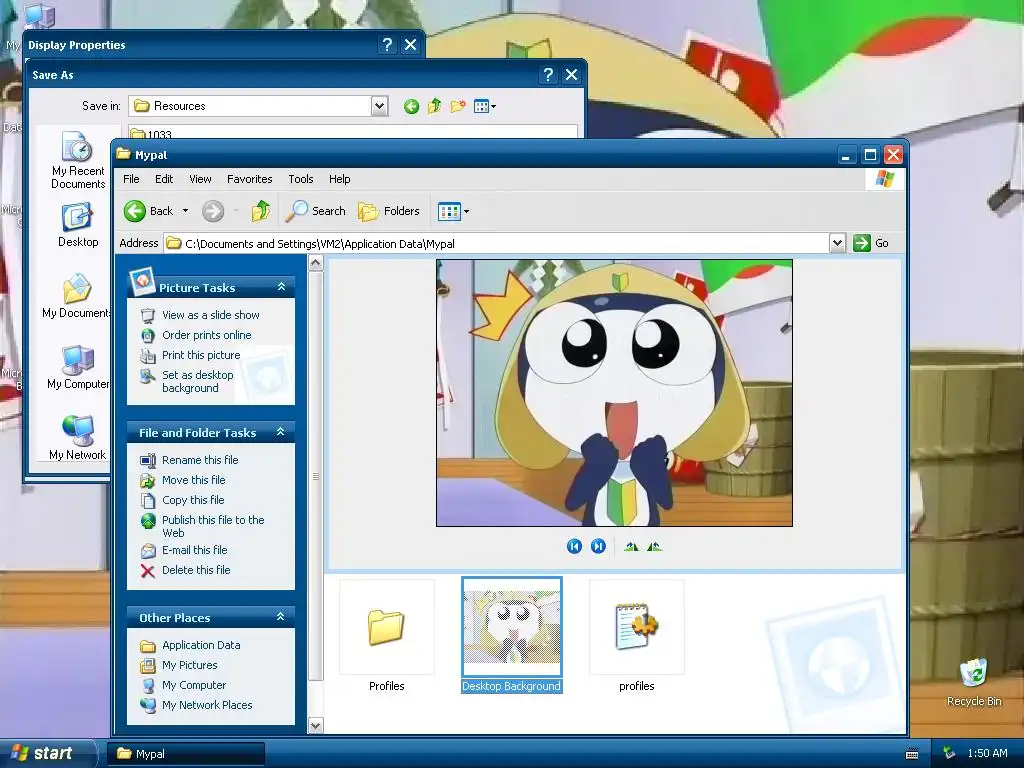Show the previous image in filmstrip

574,546
